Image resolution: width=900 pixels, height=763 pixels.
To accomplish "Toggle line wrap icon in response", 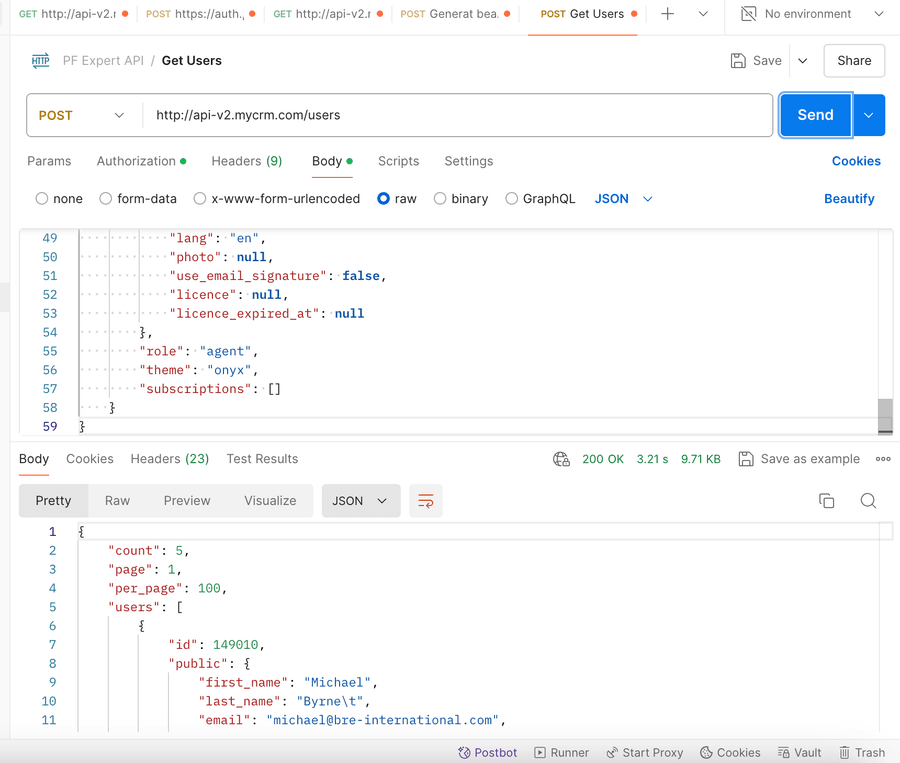I will (x=426, y=501).
